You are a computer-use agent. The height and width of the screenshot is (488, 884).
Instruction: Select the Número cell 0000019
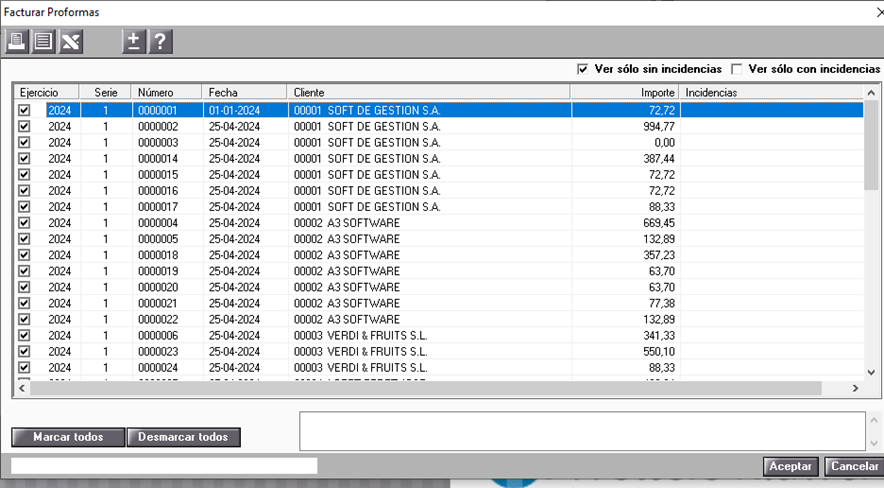point(167,271)
